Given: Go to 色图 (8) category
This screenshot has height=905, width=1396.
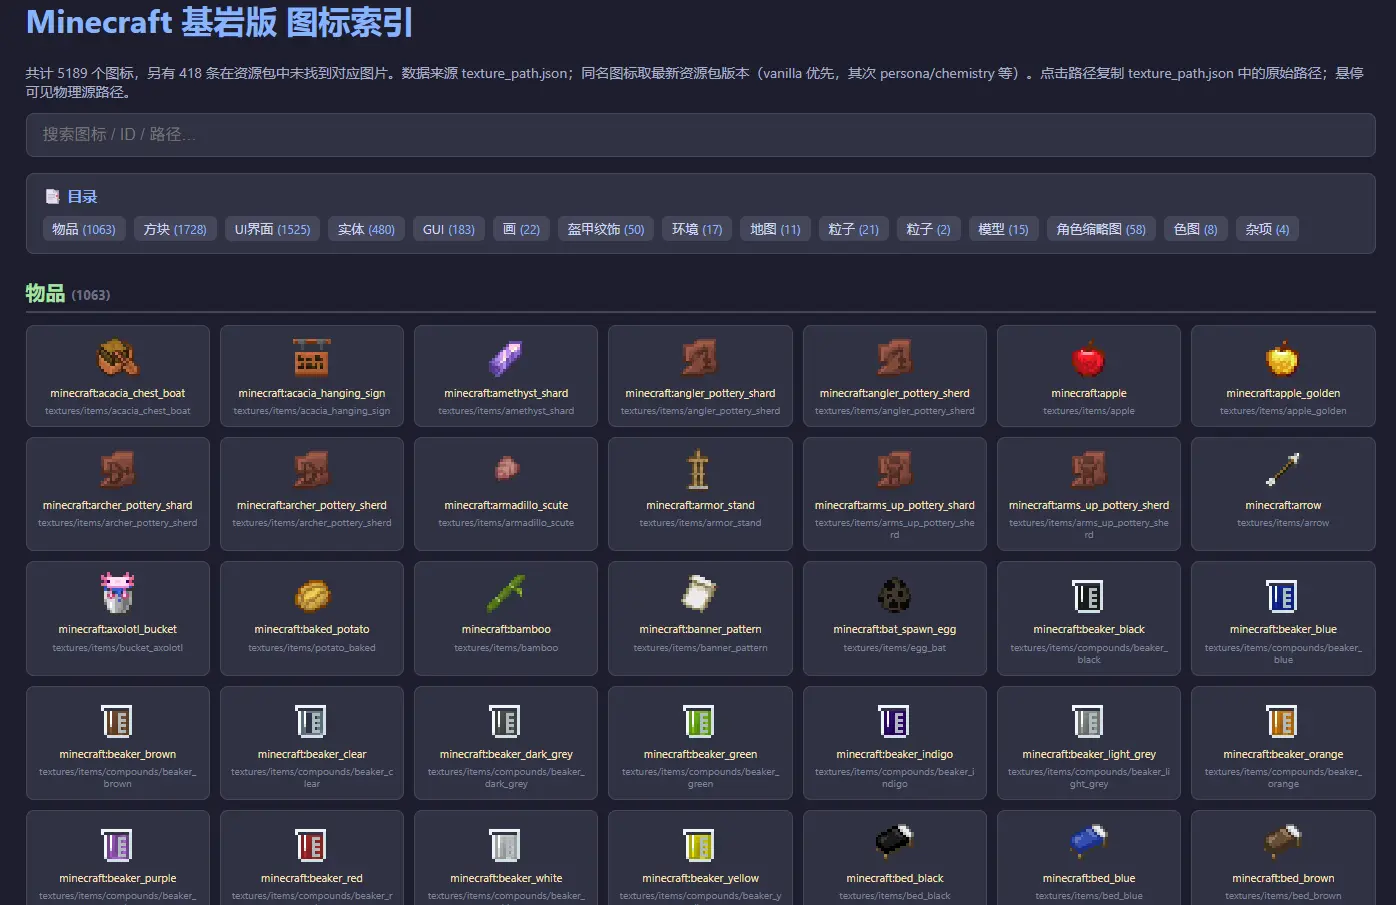Looking at the screenshot, I should (1196, 229).
